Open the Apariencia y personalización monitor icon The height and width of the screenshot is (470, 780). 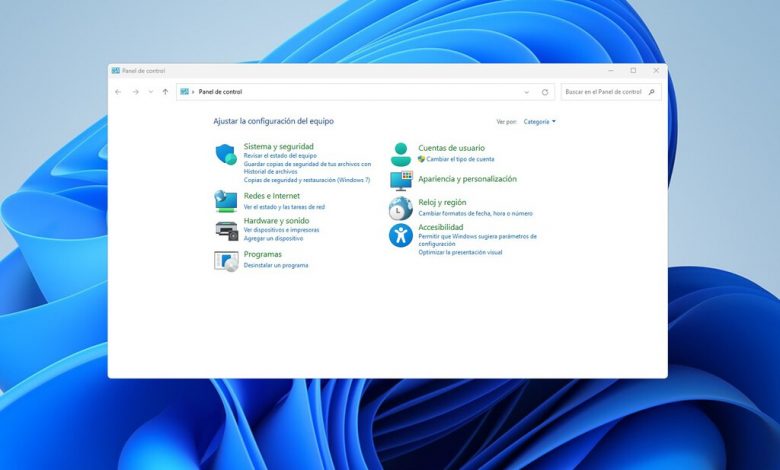(401, 181)
